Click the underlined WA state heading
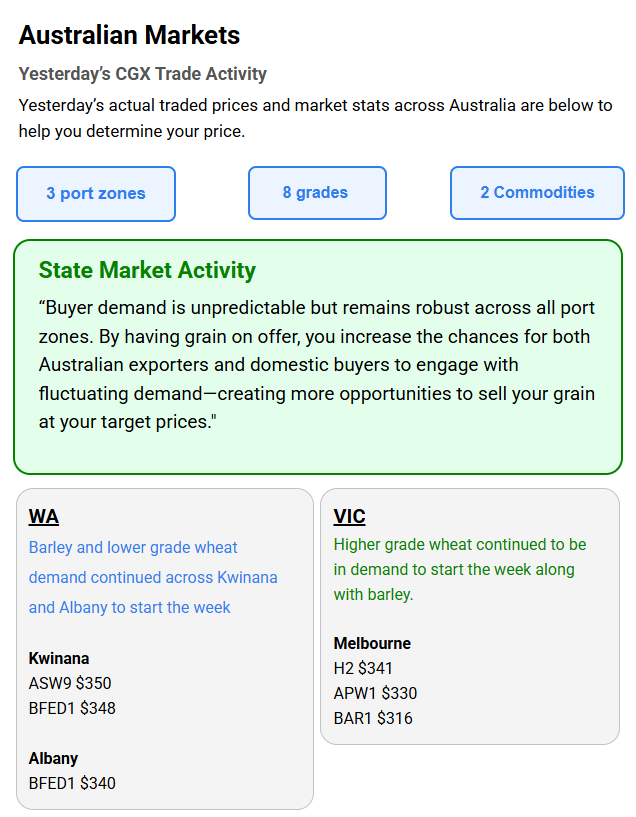This screenshot has height=817, width=636. pos(44,517)
